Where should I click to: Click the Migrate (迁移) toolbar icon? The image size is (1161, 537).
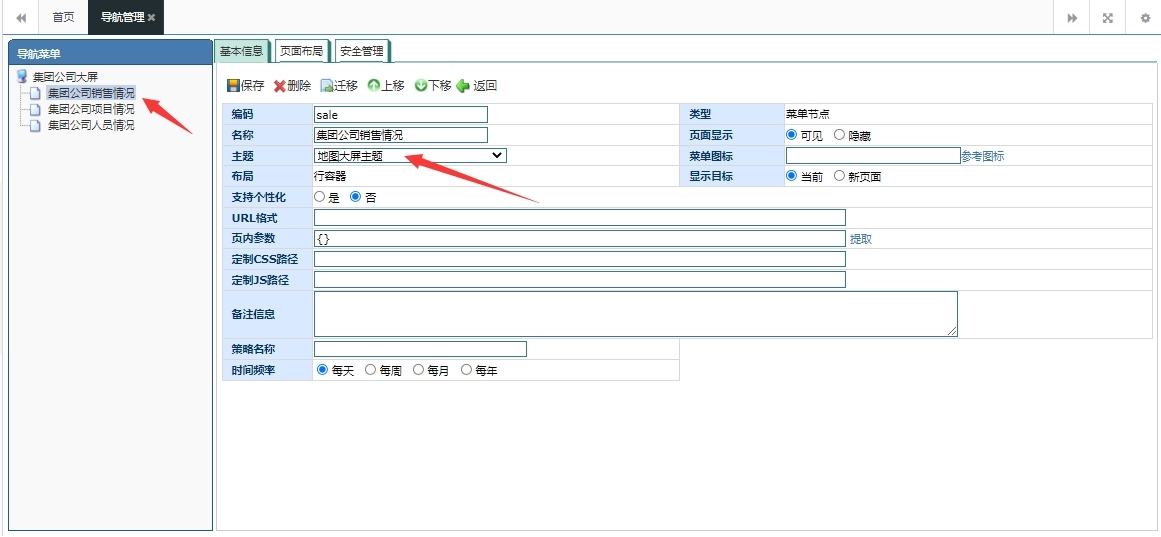click(x=326, y=86)
